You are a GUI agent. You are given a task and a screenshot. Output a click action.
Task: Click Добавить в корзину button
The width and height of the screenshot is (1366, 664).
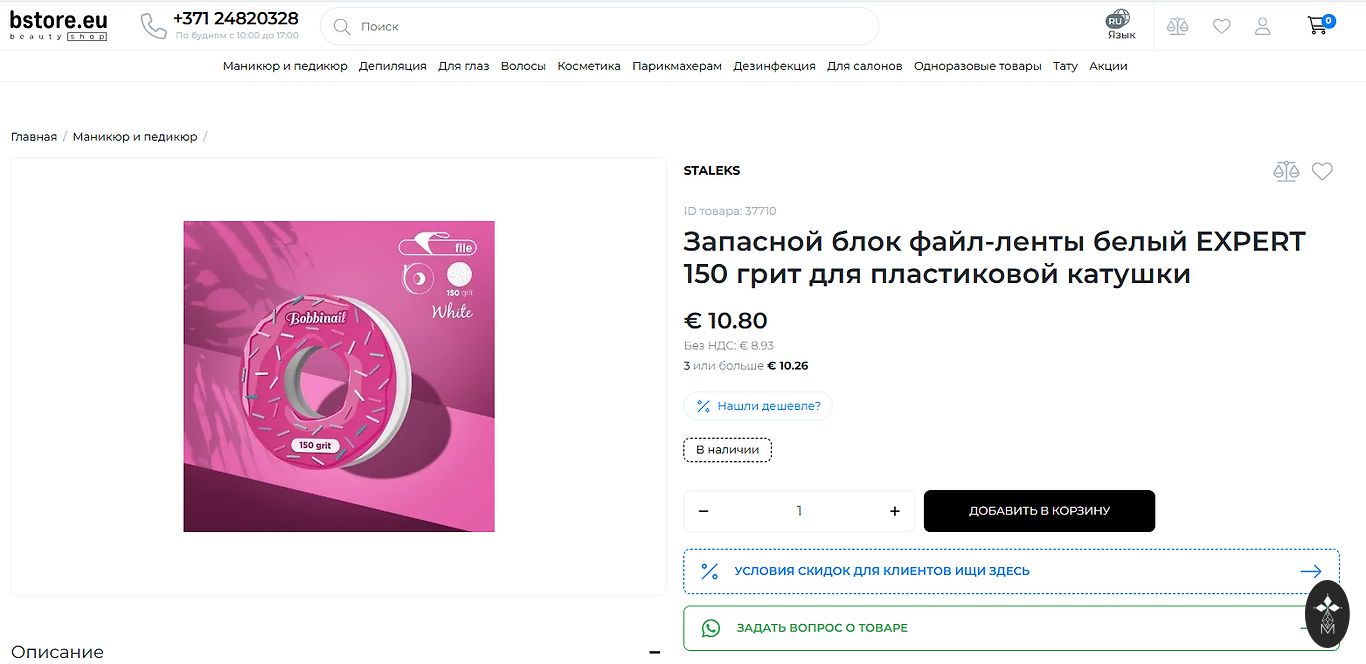(x=1039, y=511)
